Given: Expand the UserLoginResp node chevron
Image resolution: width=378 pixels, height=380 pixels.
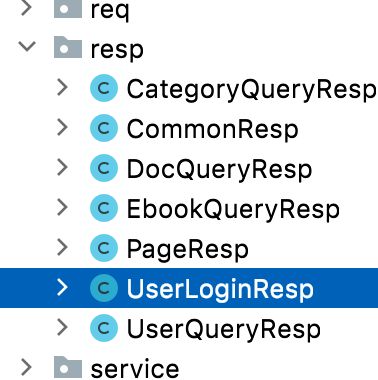Looking at the screenshot, I should click(x=62, y=288).
